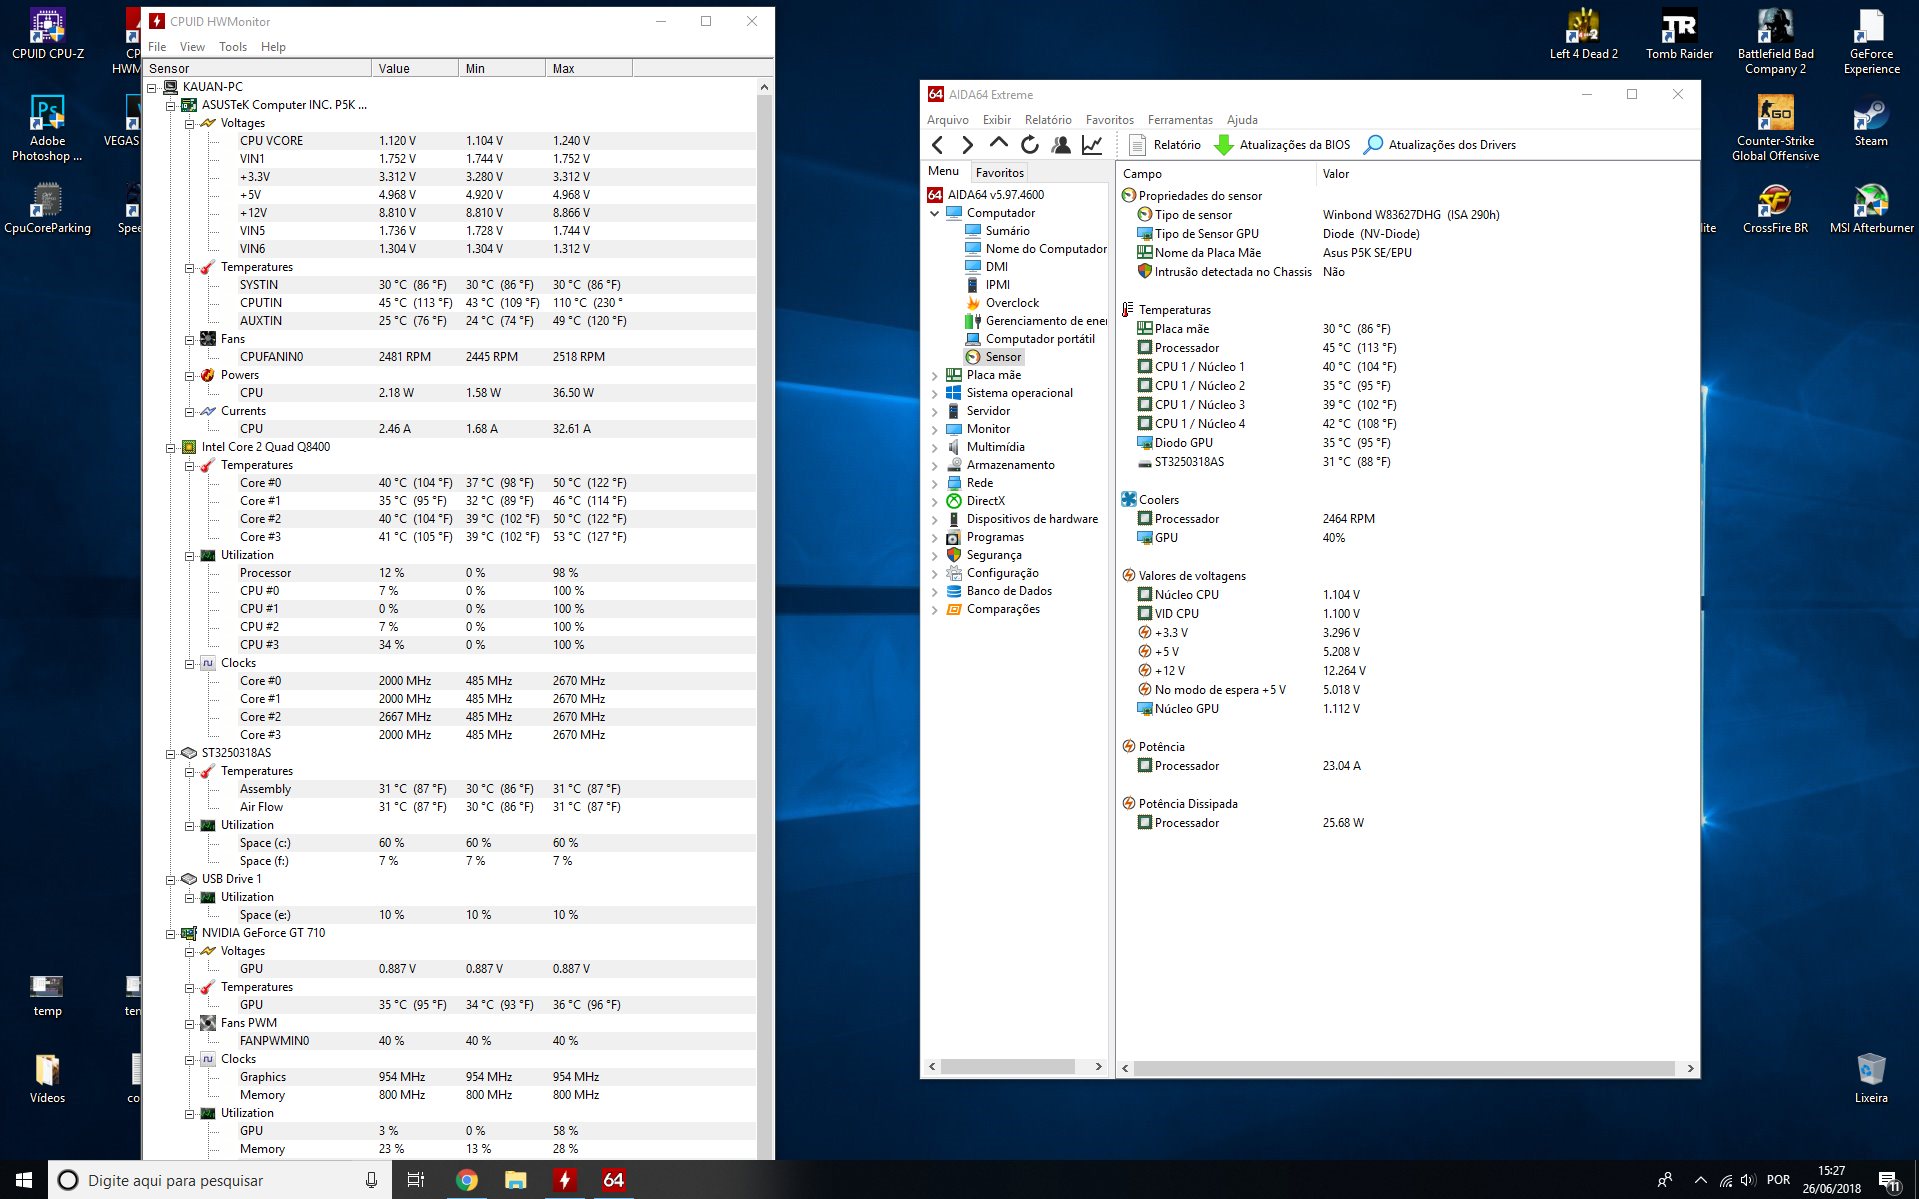Open CpuCoreParking desktop icon
The height and width of the screenshot is (1199, 1919).
point(47,208)
